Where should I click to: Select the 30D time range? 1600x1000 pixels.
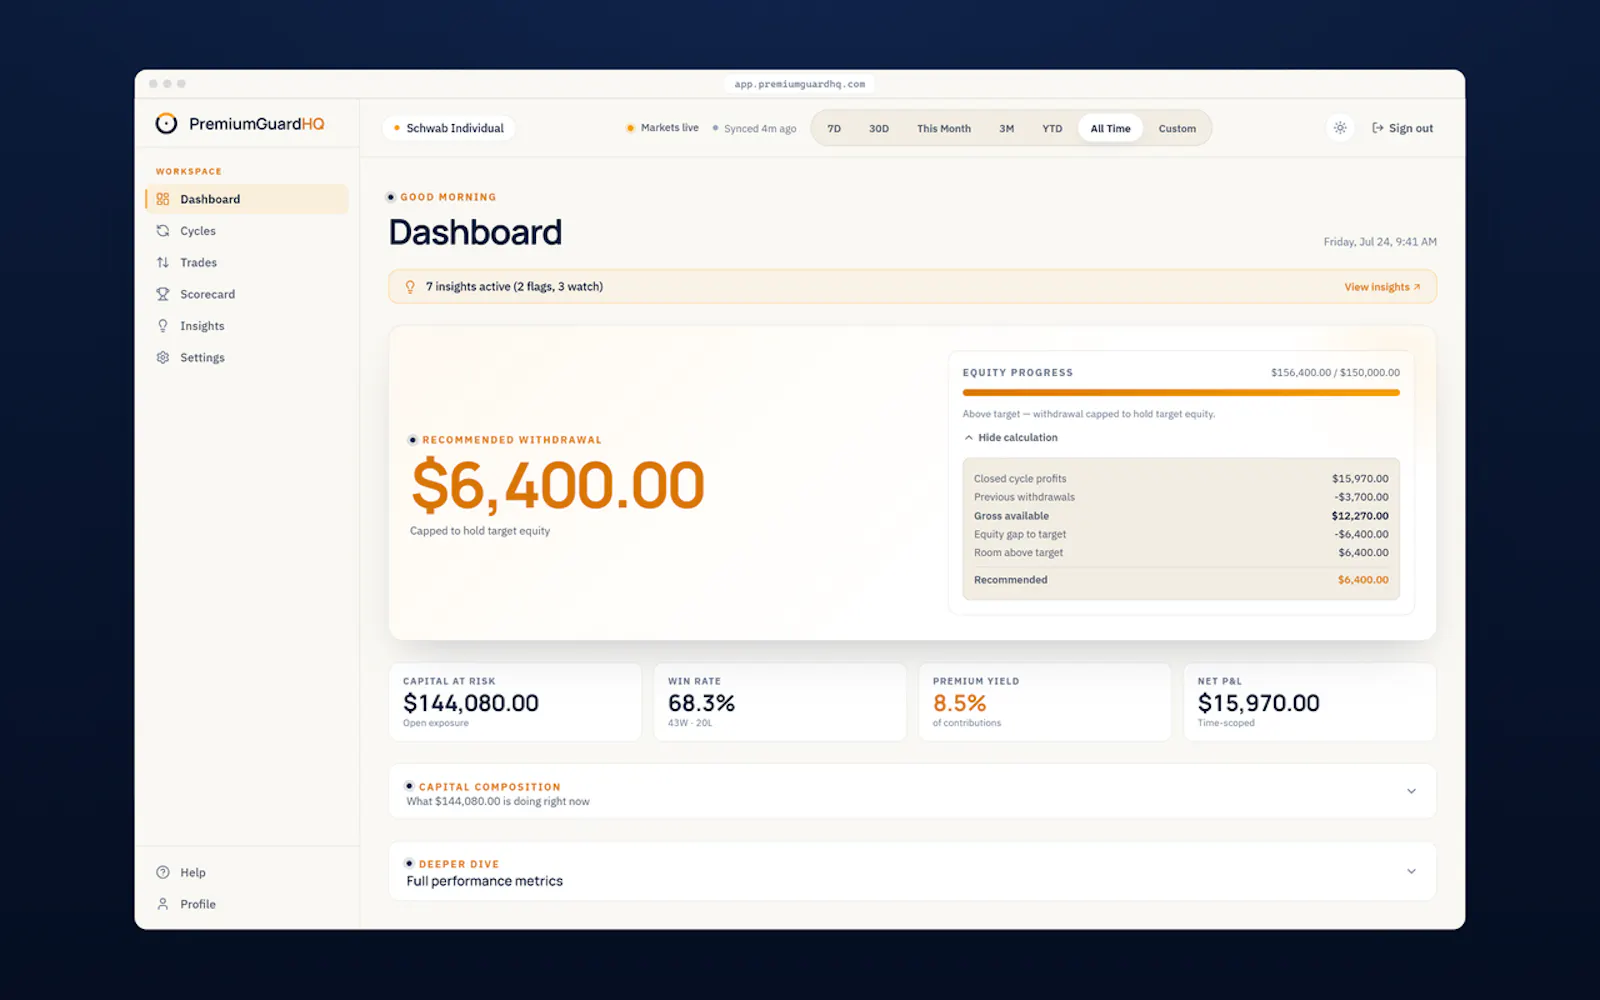click(x=879, y=128)
